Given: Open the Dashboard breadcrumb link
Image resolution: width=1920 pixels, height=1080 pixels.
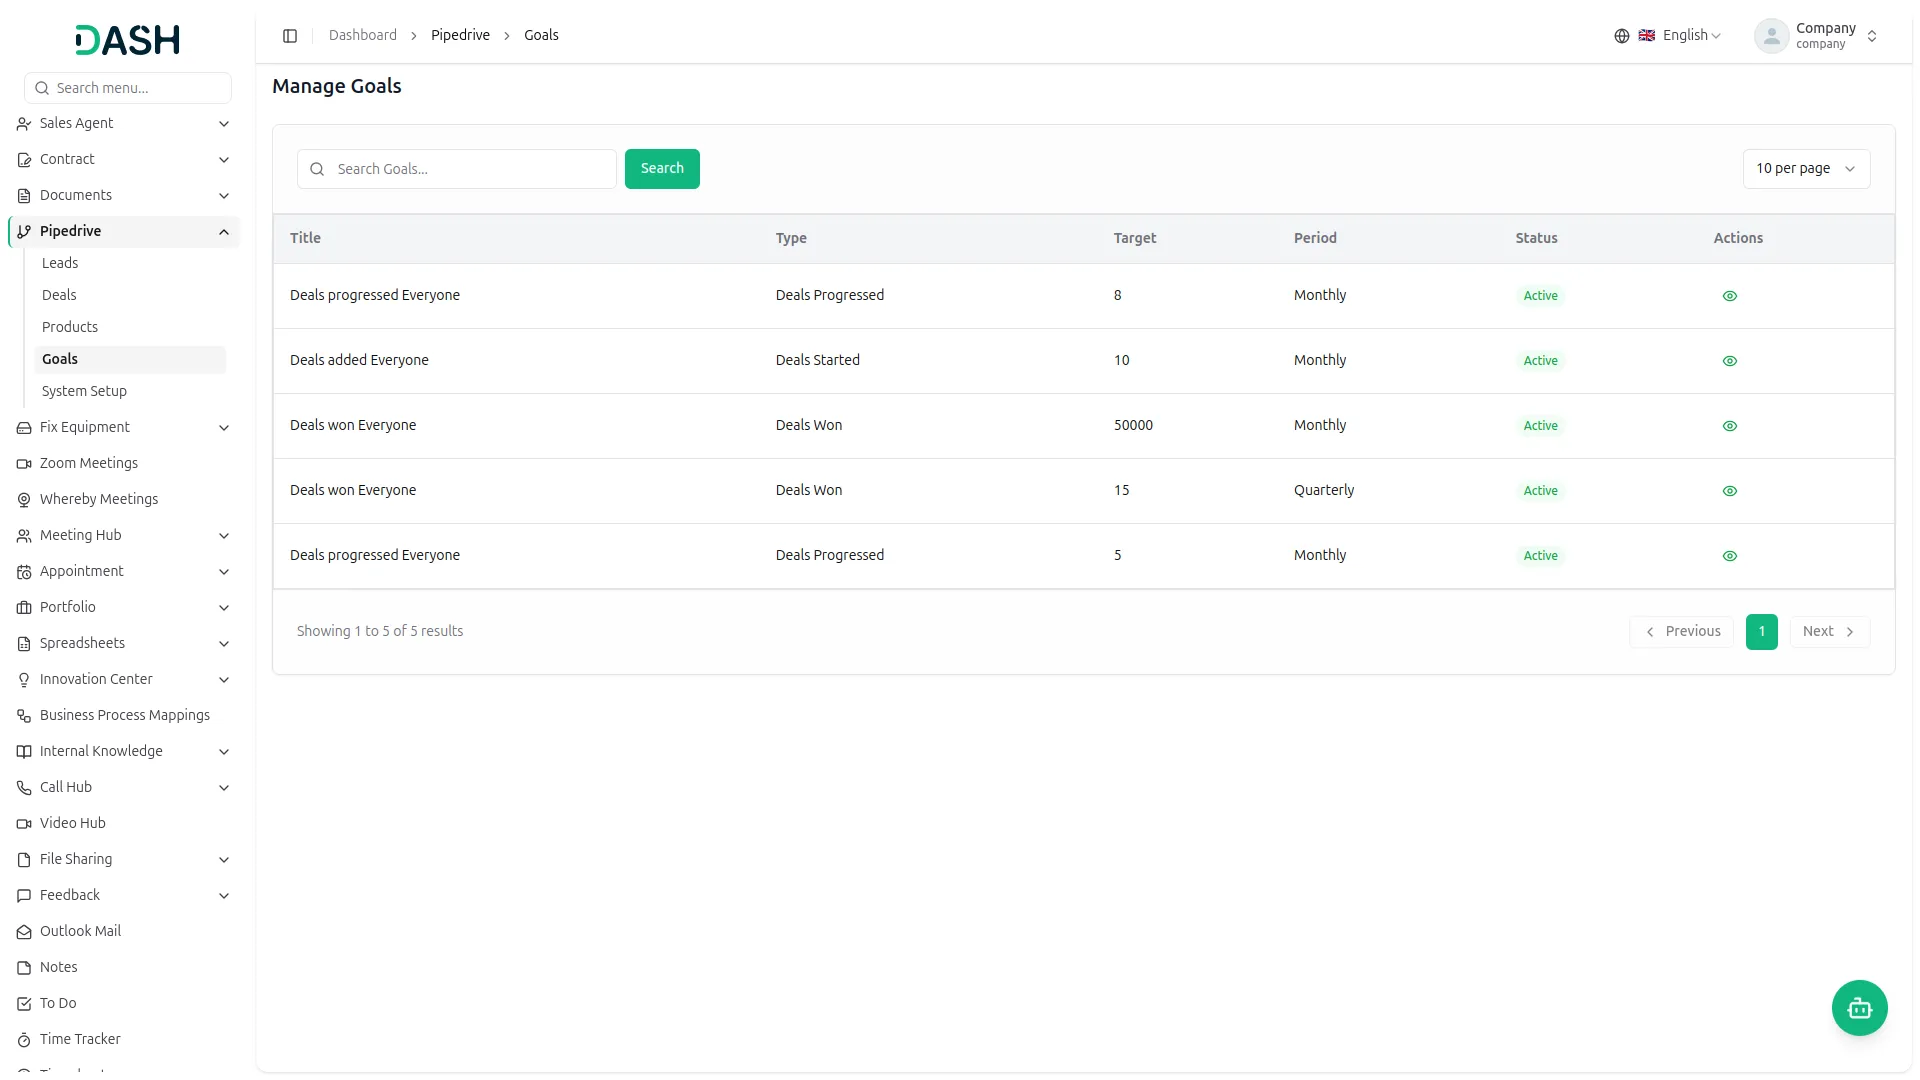Looking at the screenshot, I should click(x=363, y=36).
